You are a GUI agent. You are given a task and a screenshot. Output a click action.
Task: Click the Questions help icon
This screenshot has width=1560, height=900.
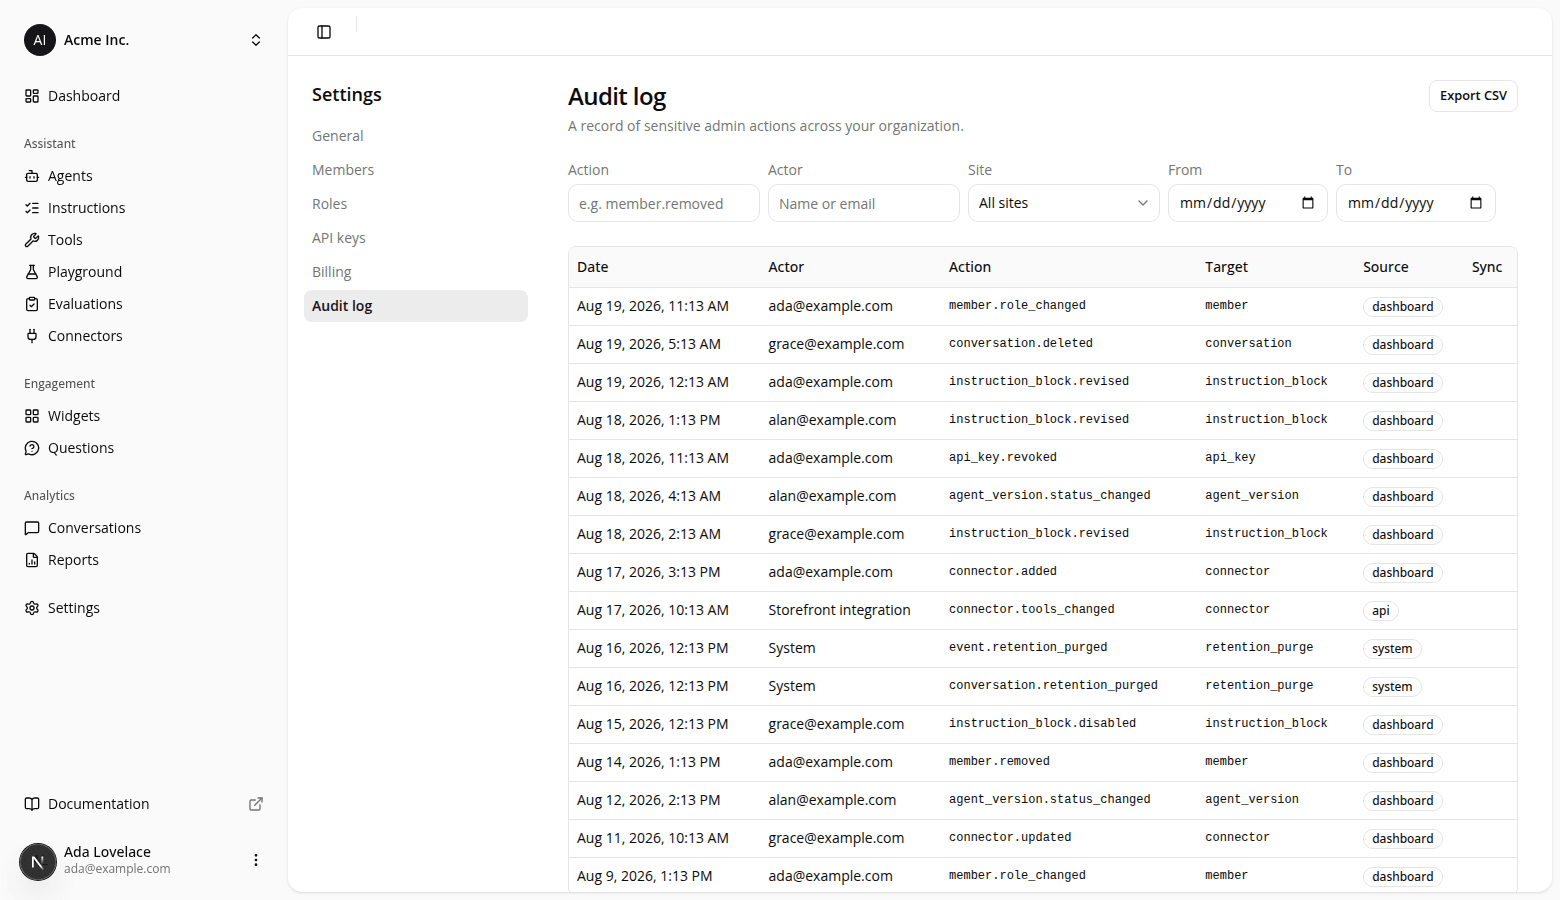coord(32,448)
